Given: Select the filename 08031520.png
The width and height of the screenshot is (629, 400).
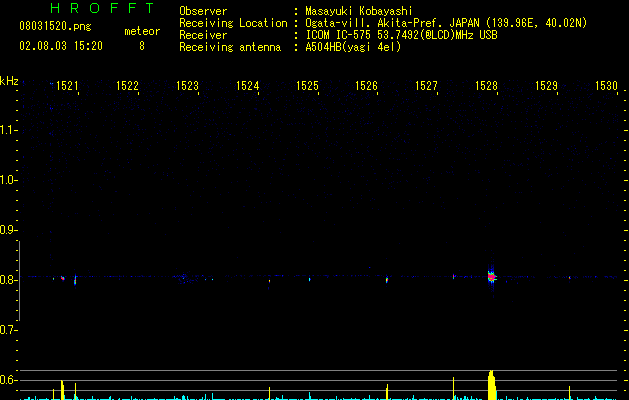Looking at the screenshot, I should coord(55,26).
